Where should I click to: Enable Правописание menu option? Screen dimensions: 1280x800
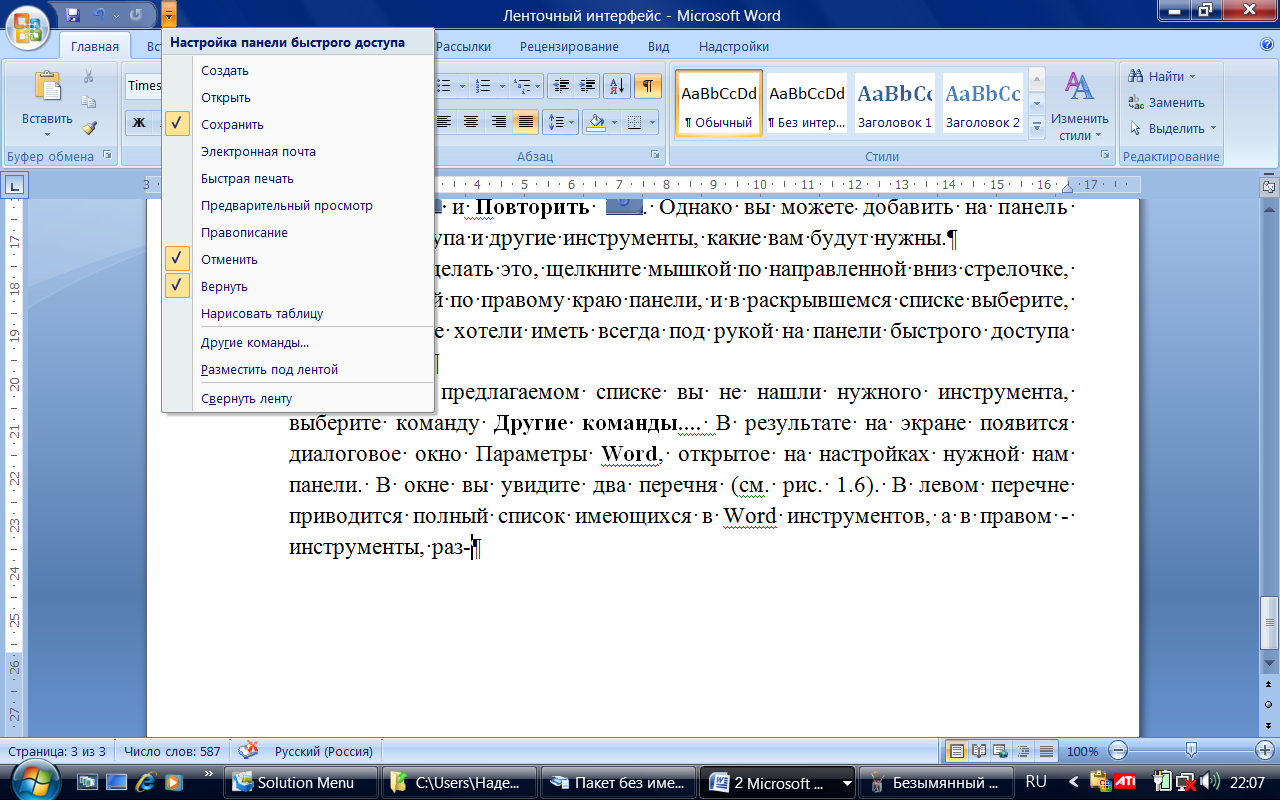[298, 233]
